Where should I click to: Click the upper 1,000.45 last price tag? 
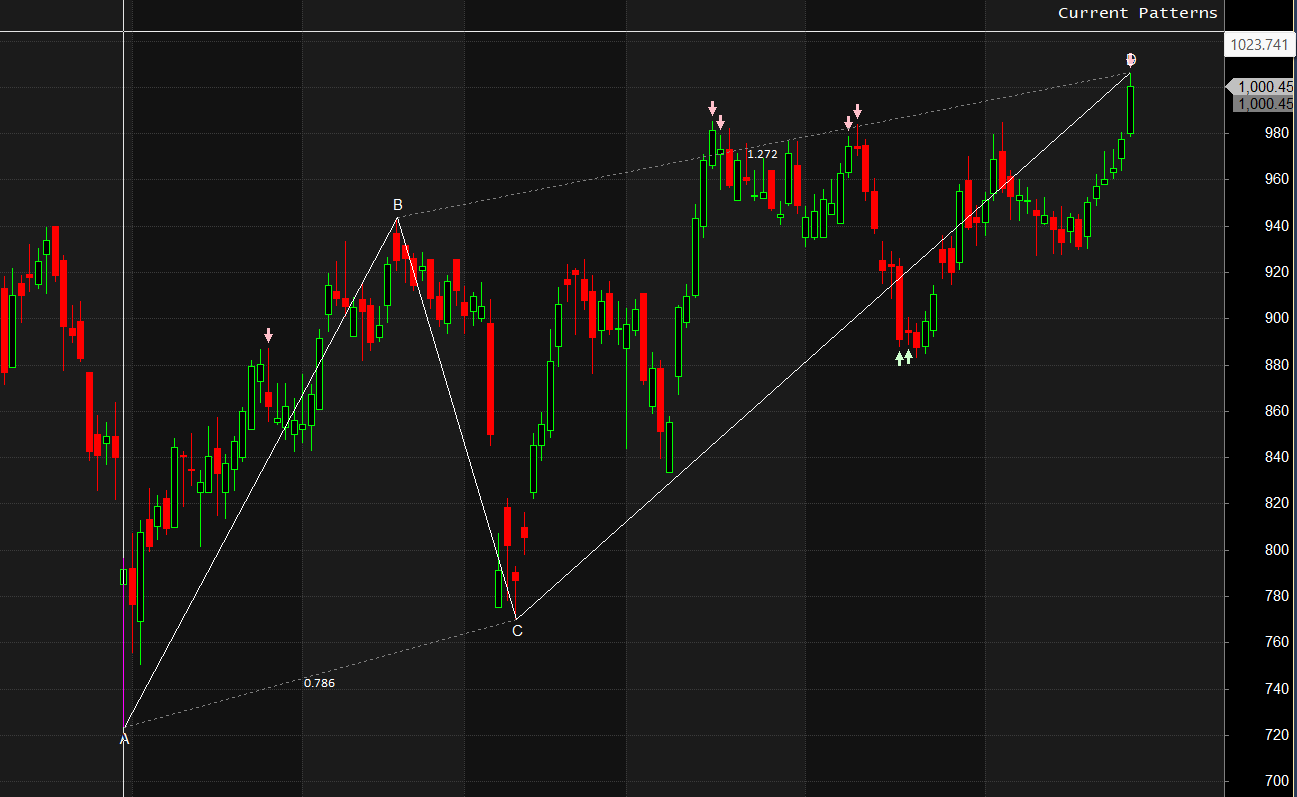[1262, 87]
